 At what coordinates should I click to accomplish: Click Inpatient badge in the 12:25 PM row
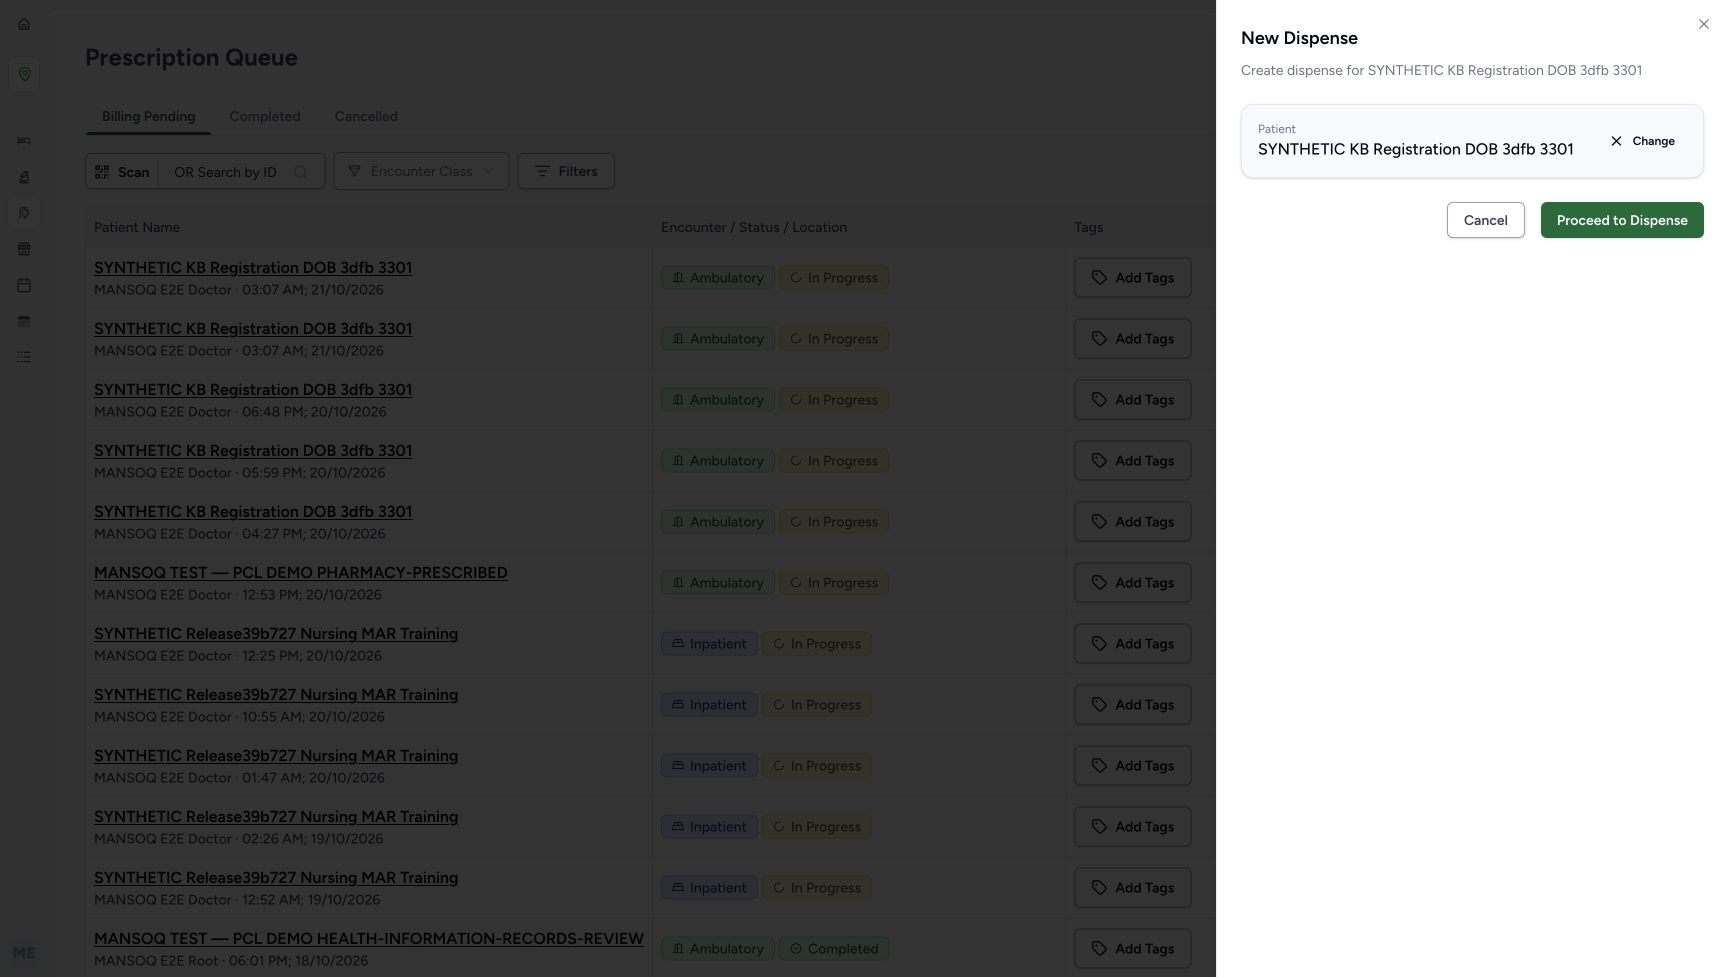pos(709,644)
